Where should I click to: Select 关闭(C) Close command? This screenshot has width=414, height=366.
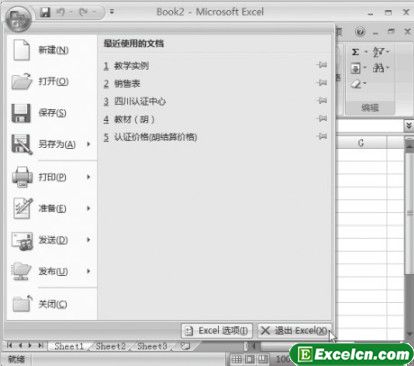pyautogui.click(x=52, y=304)
